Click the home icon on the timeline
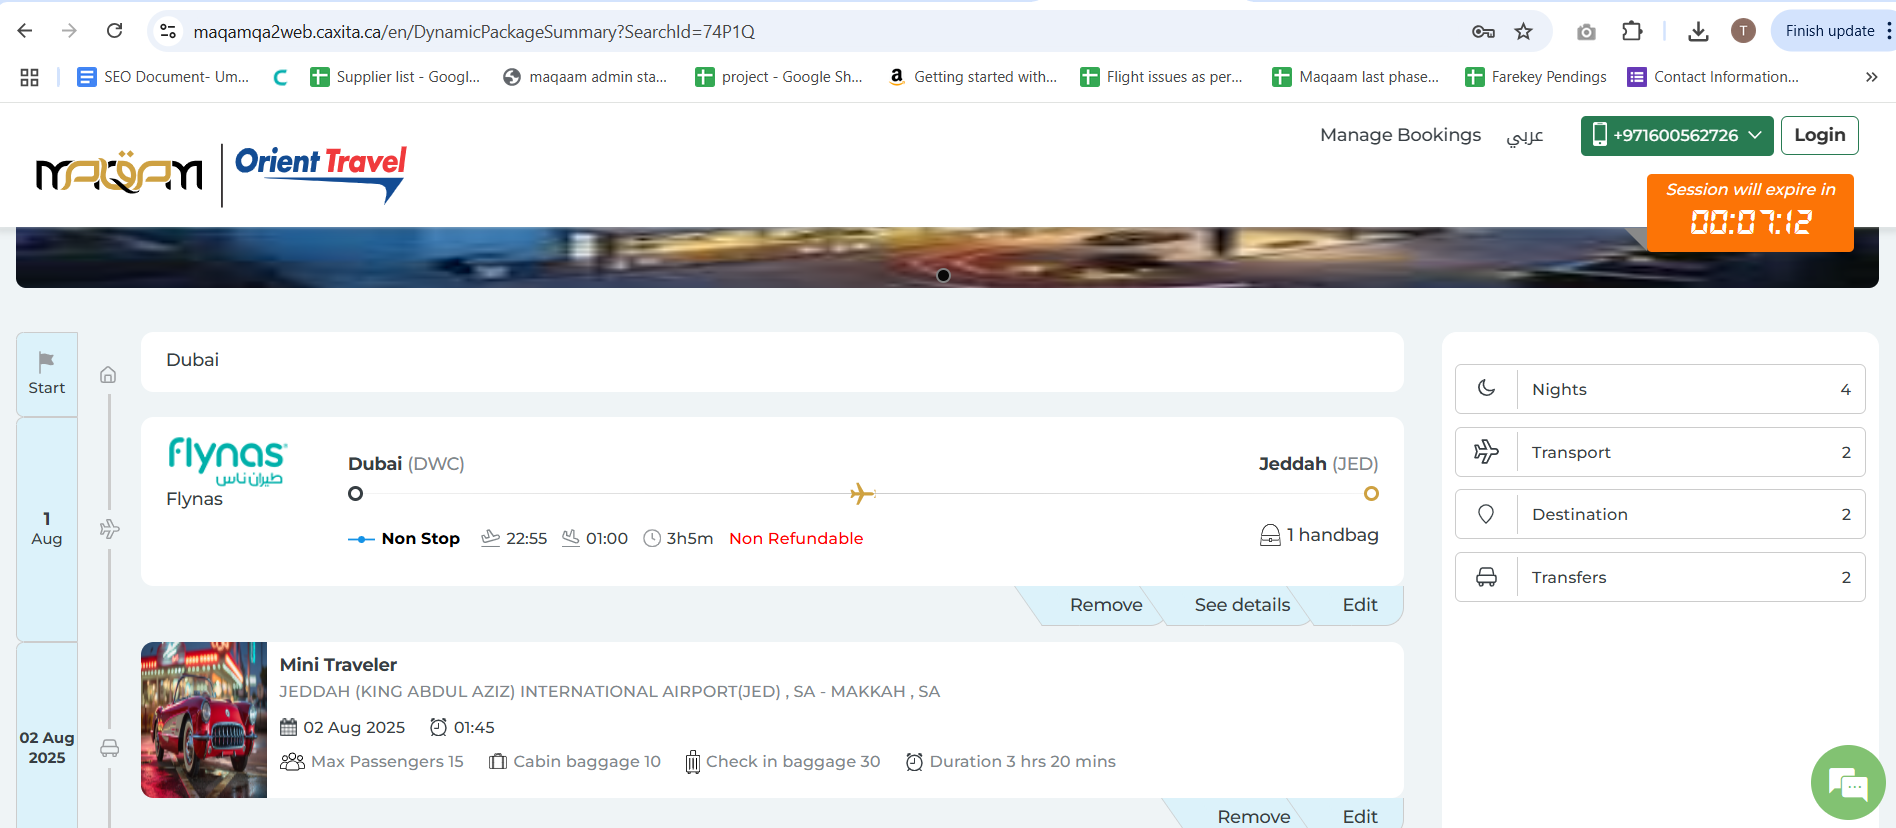 tap(108, 375)
